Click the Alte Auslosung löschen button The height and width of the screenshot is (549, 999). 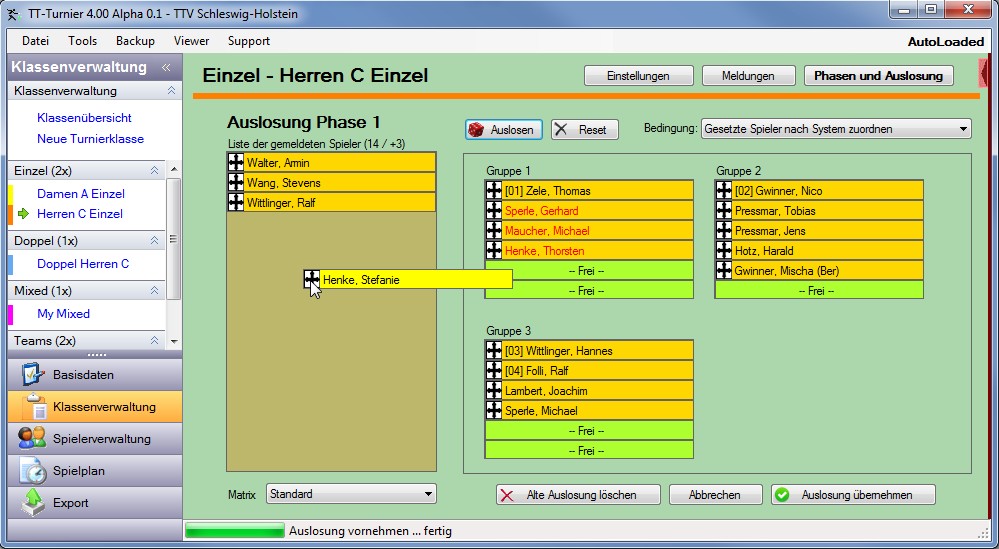579,495
